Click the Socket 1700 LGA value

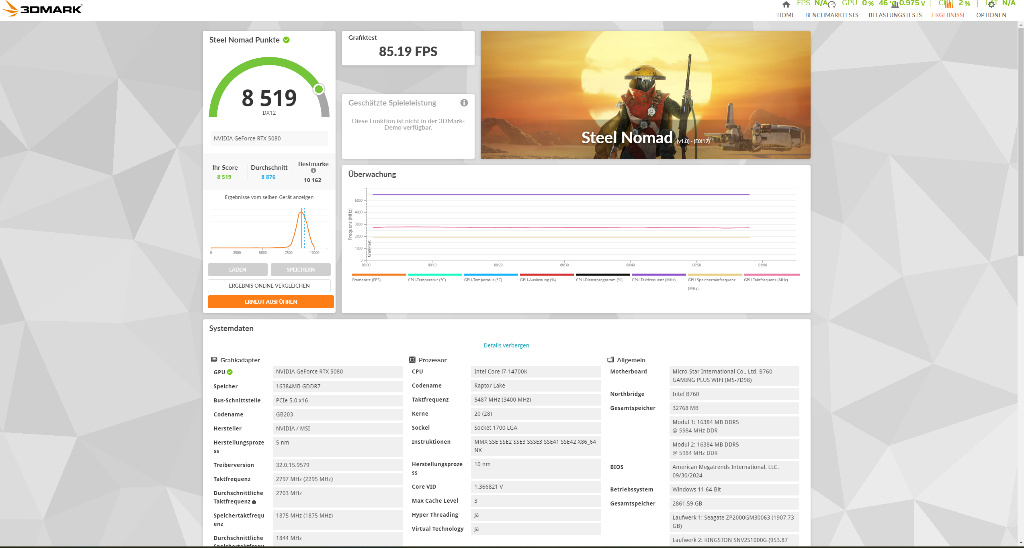tap(536, 428)
